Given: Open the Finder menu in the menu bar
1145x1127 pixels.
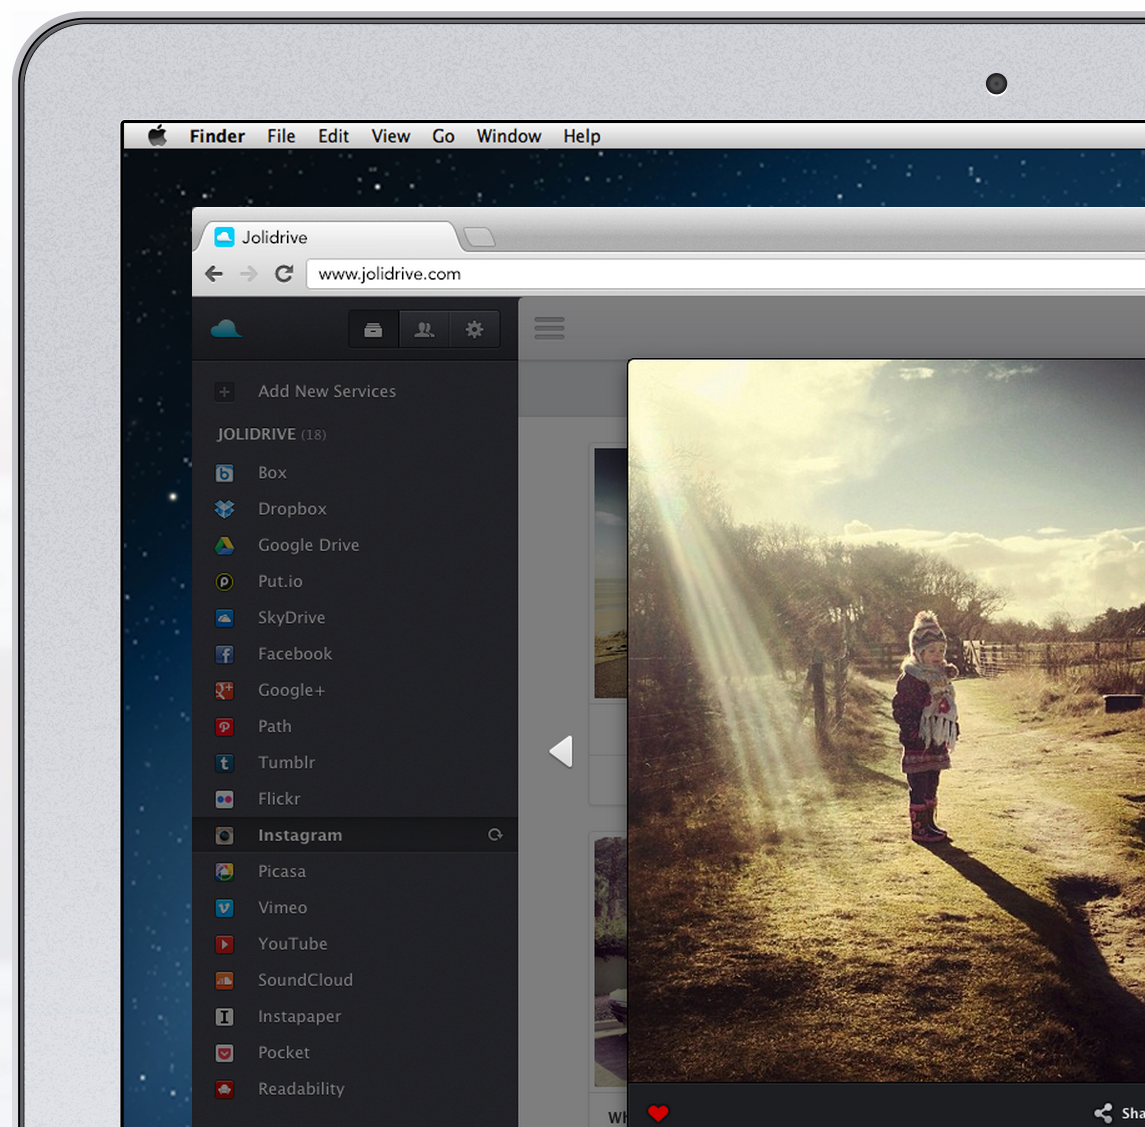Looking at the screenshot, I should [216, 136].
